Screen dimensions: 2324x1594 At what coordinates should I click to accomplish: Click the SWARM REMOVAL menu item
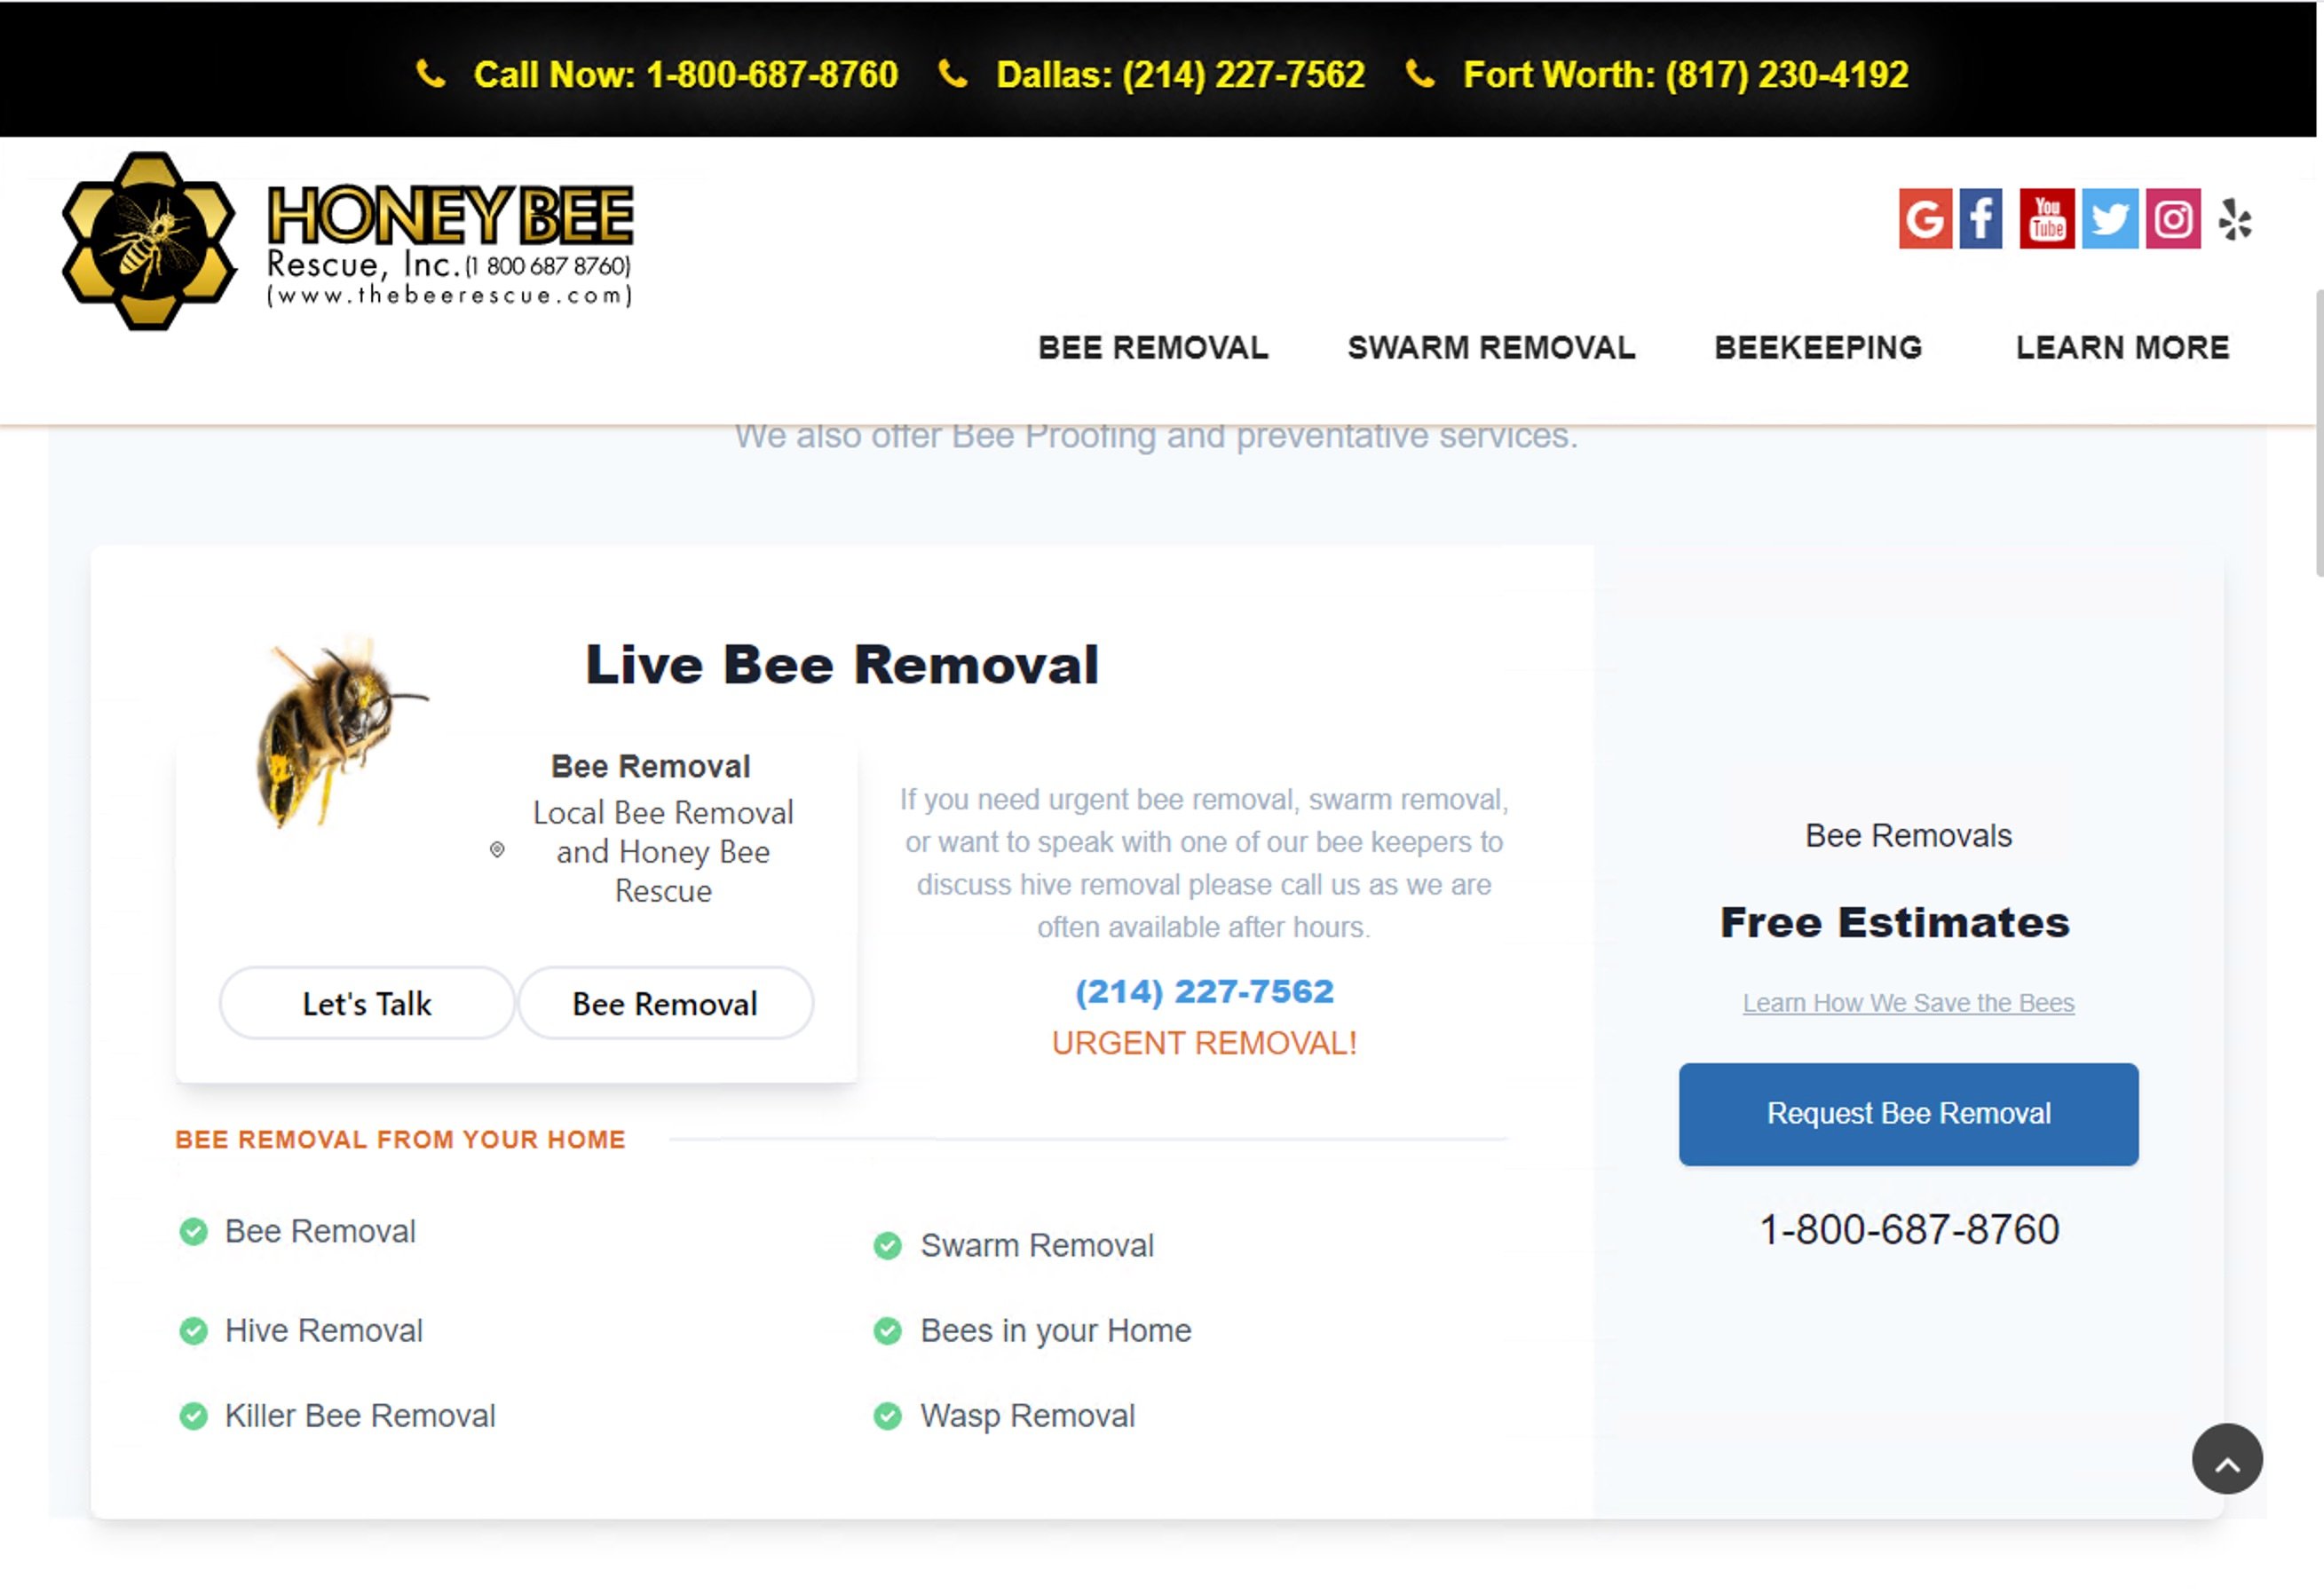(1492, 346)
